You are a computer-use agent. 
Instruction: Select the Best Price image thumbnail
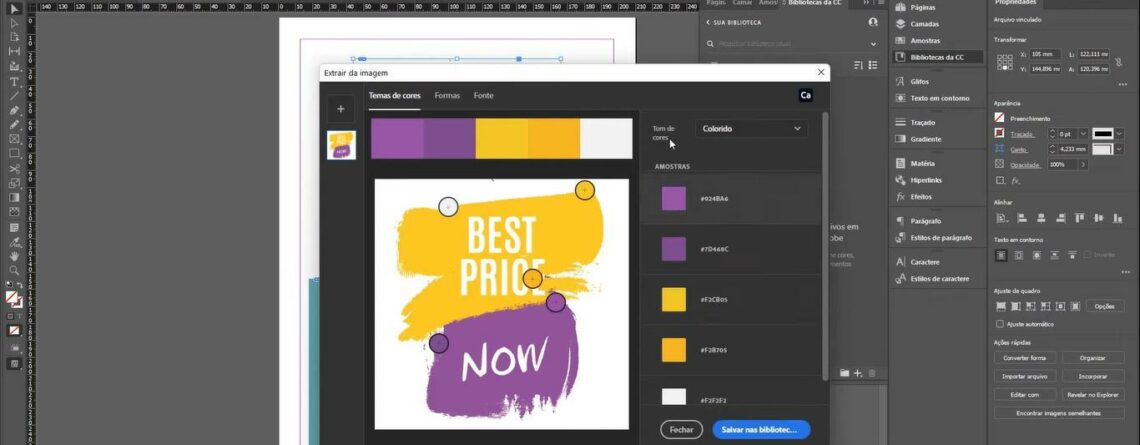[x=341, y=145]
